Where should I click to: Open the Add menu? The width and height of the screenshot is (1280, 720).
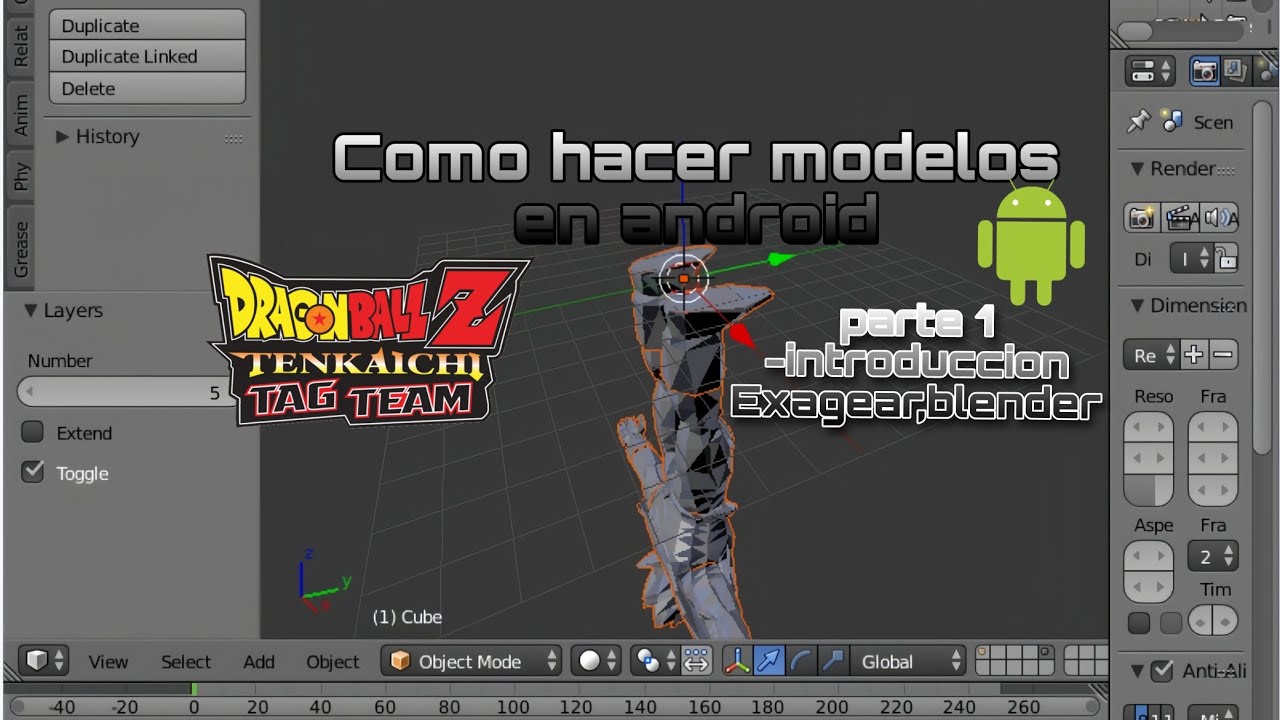[259, 662]
